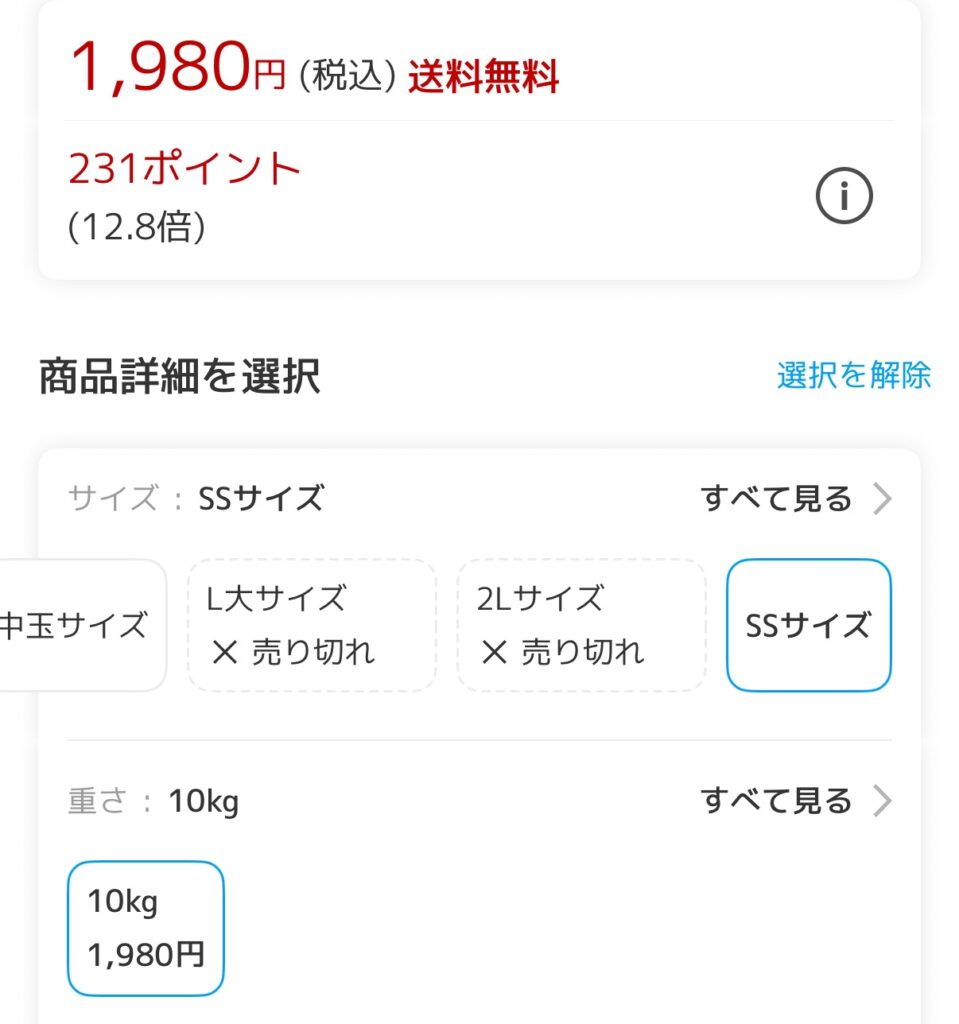
Task: Click the chevron arrow in the 重さ row
Action: (x=881, y=801)
